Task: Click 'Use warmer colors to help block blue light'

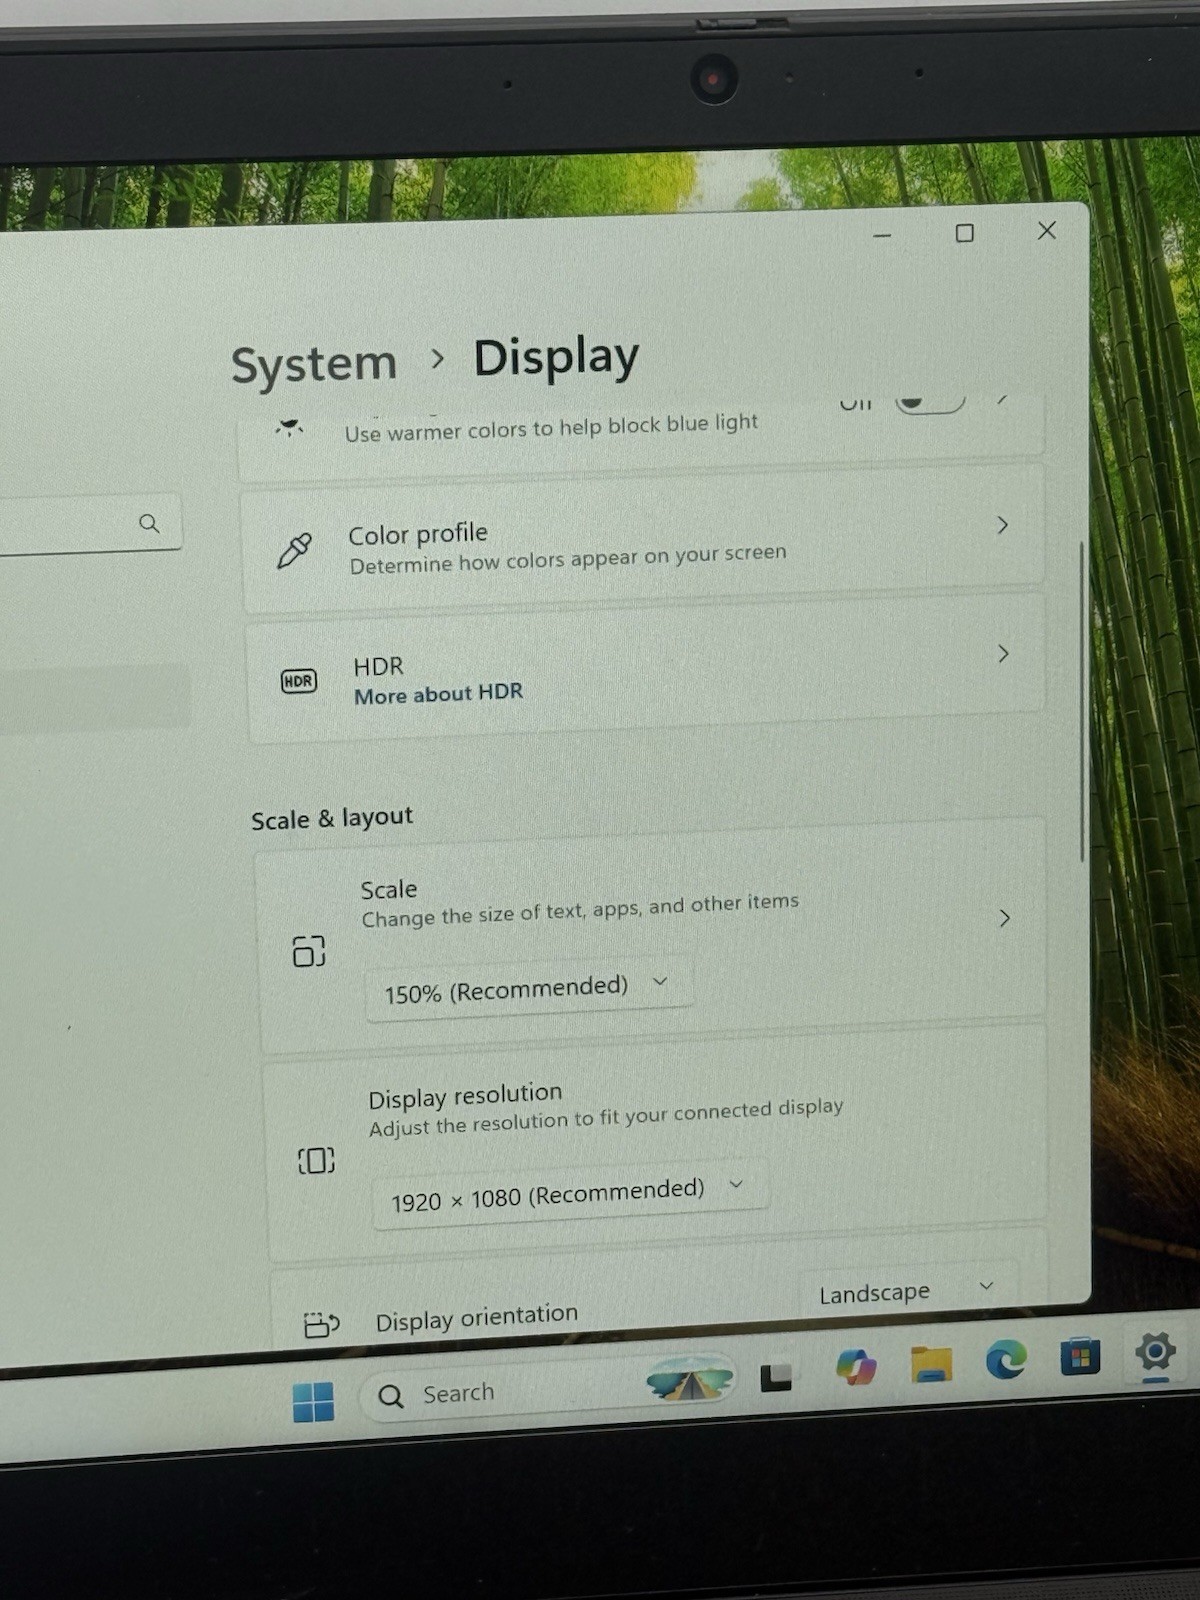Action: 551,427
